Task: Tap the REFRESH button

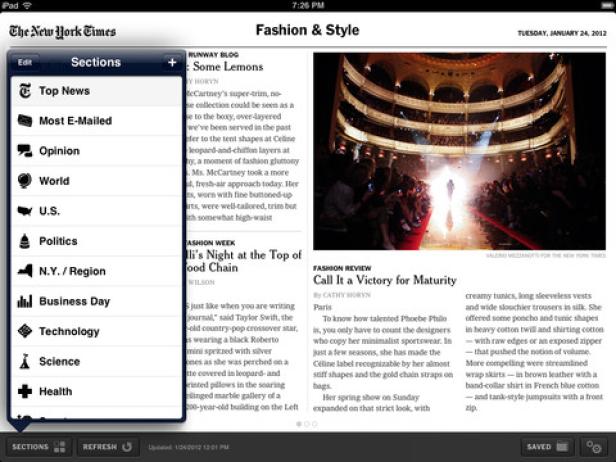Action: click(108, 447)
